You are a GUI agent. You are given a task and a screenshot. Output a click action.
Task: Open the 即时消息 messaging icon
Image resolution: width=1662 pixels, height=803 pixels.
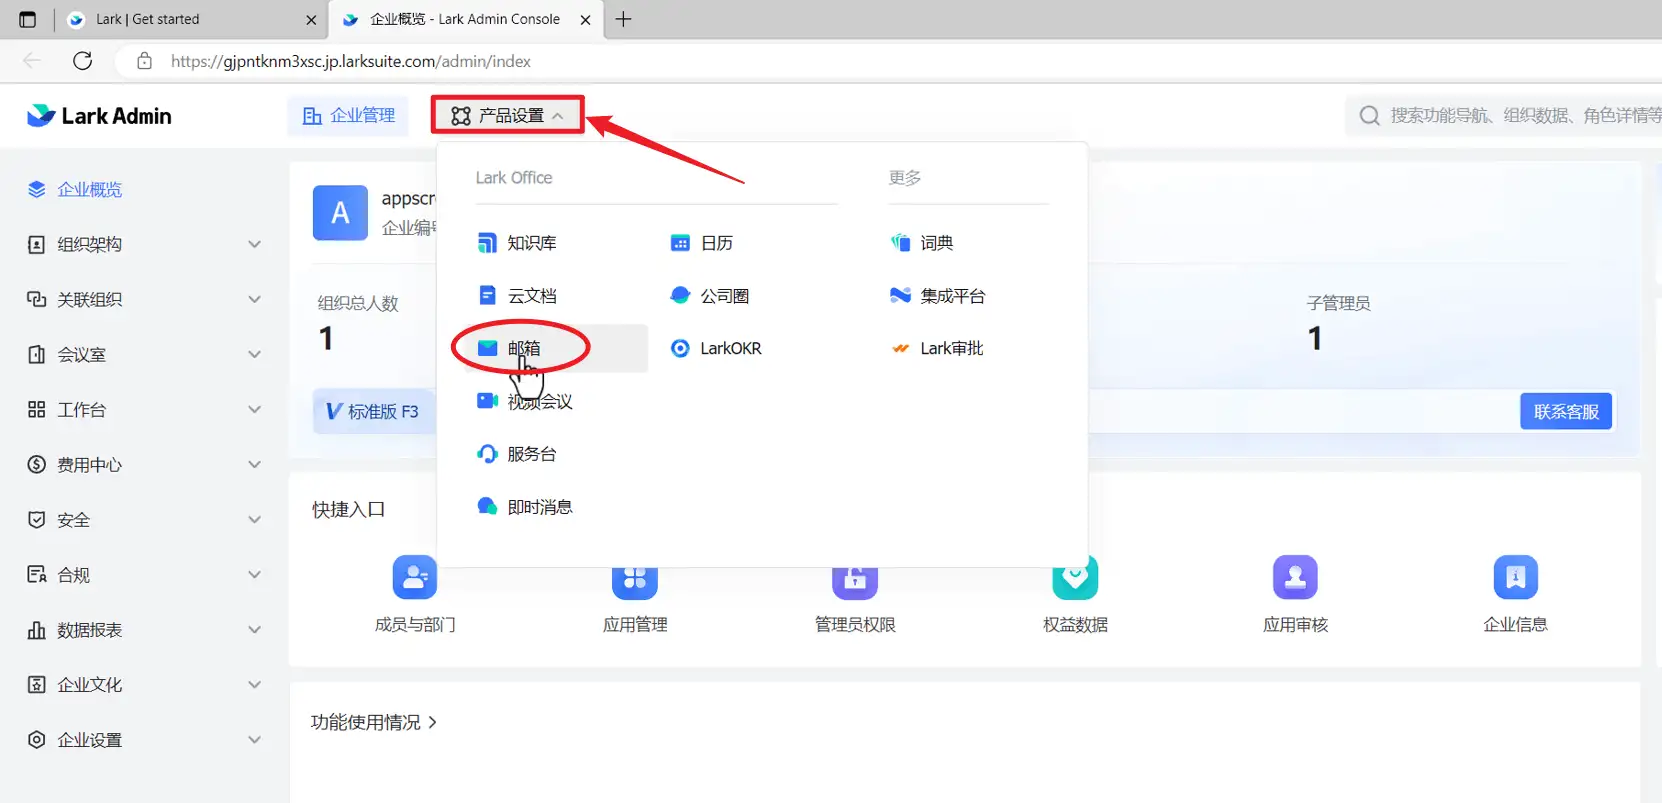click(x=487, y=507)
